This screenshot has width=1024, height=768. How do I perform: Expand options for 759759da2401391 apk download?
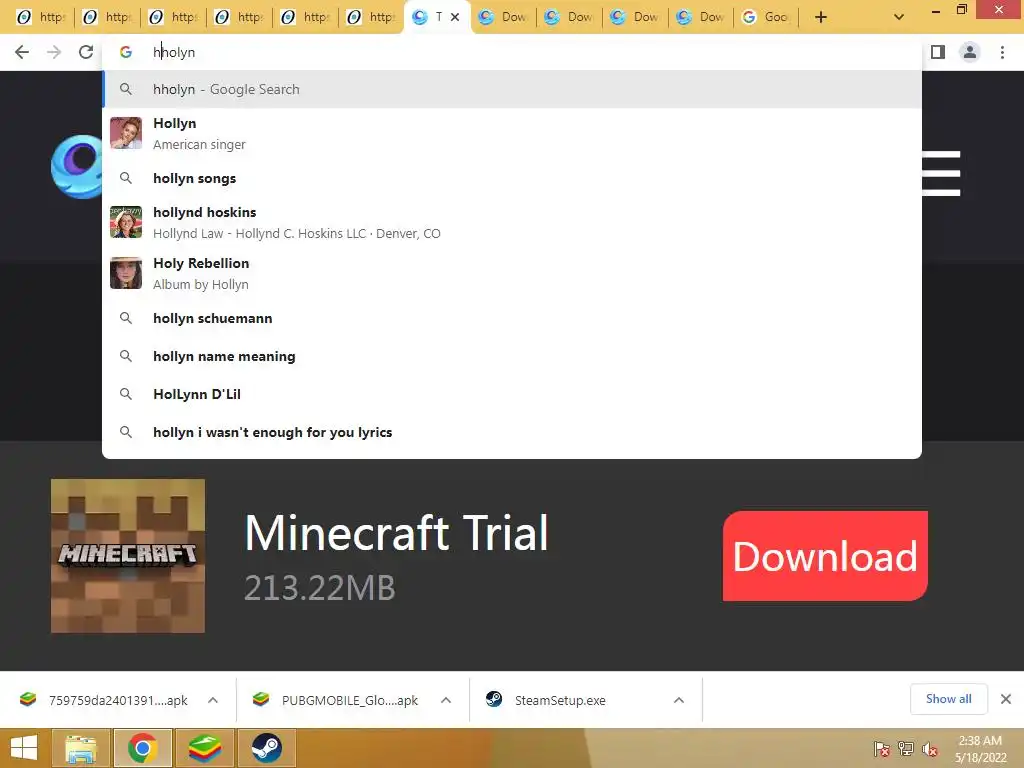tap(213, 700)
